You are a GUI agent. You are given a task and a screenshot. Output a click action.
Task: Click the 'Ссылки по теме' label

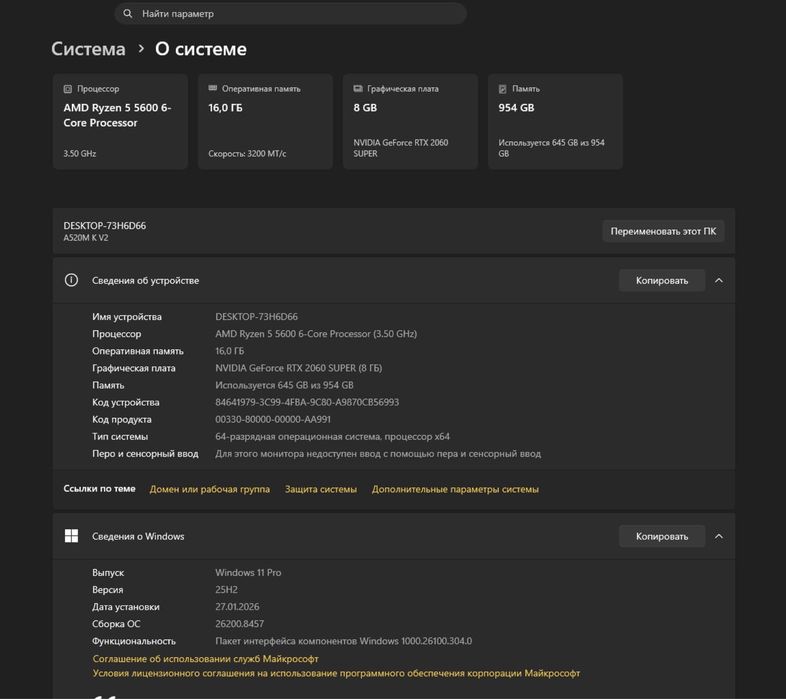(x=99, y=488)
